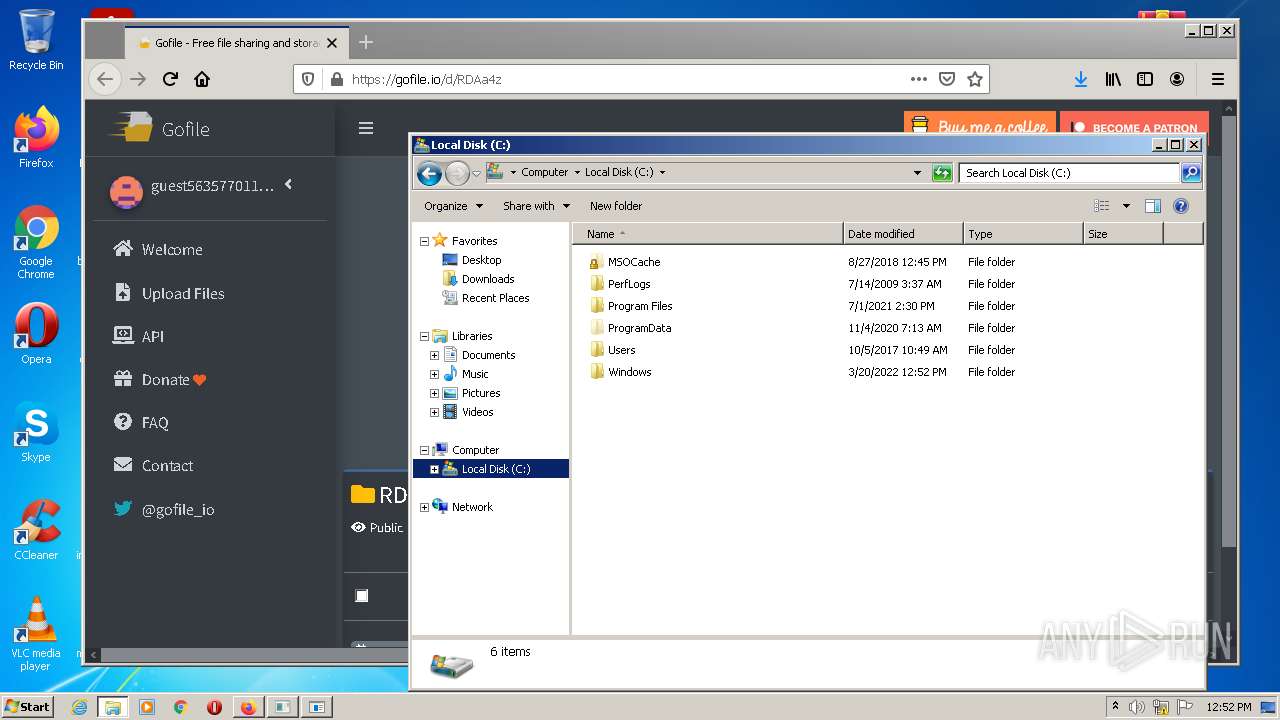Image resolution: width=1280 pixels, height=720 pixels.
Task: Reload the page in Firefox
Action: 170,79
